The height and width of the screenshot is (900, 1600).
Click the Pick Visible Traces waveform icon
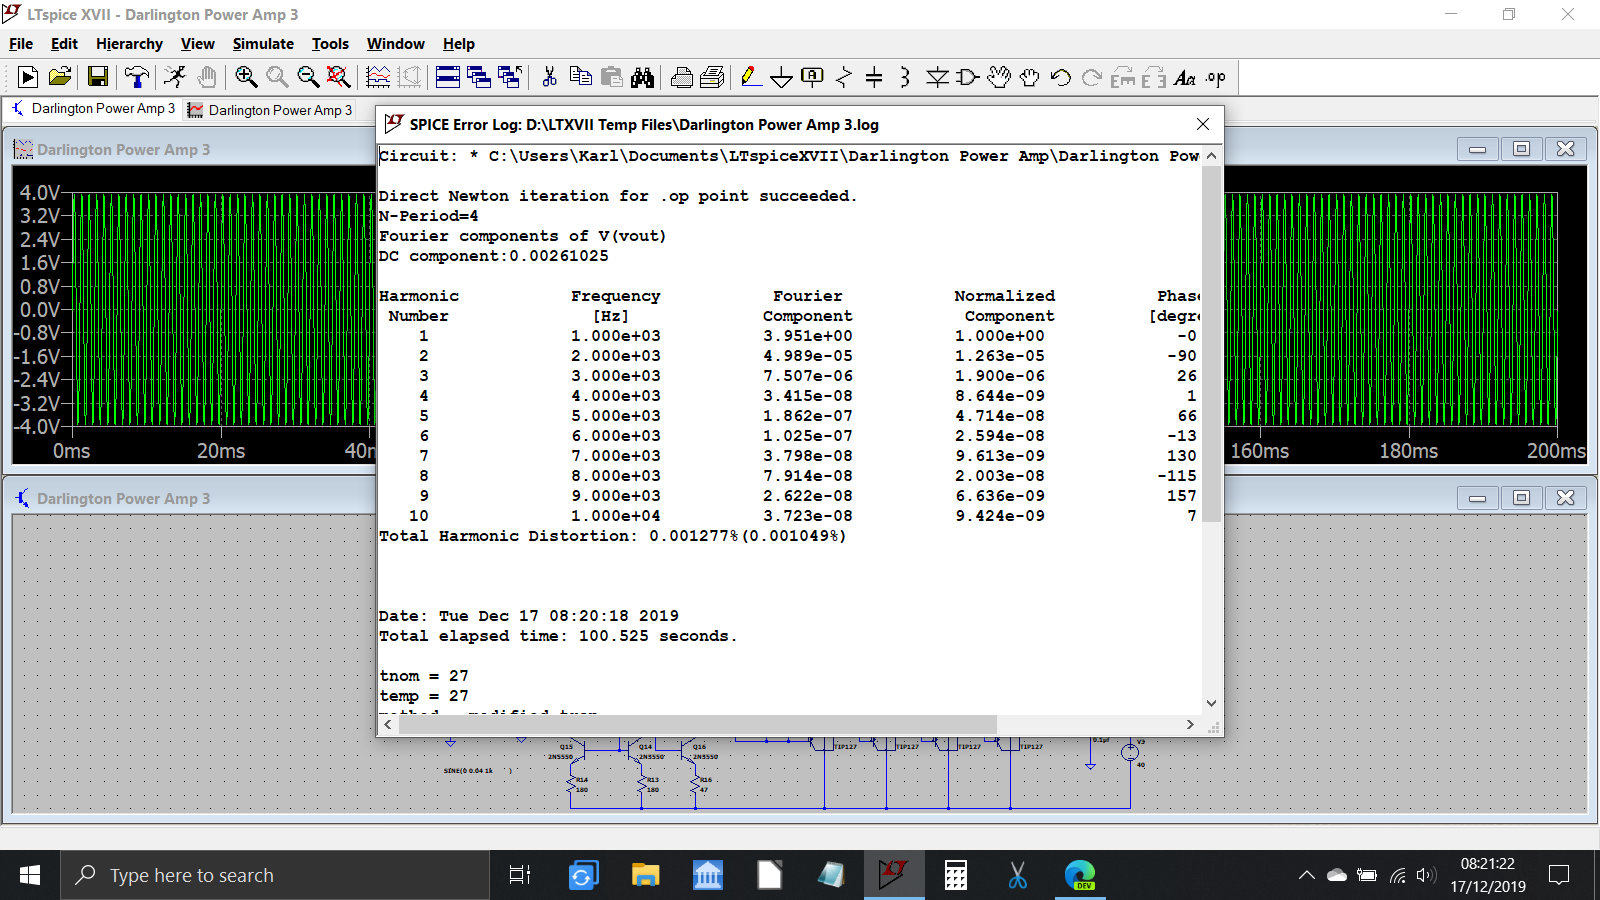click(378, 77)
